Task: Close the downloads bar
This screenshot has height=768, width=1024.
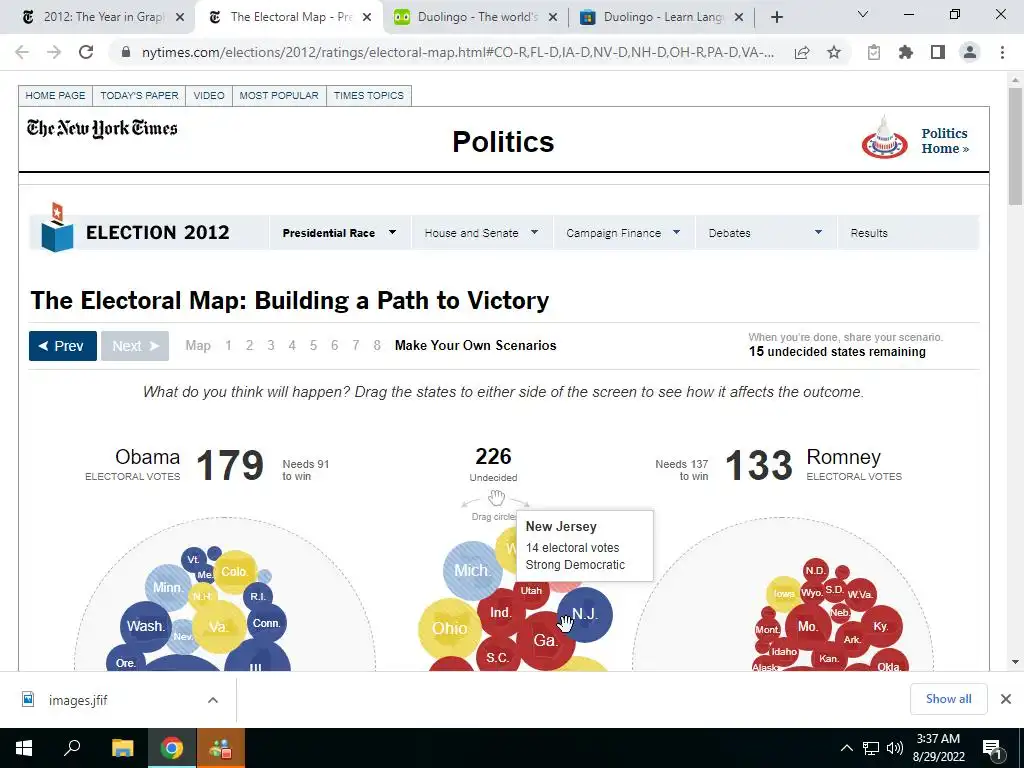Action: (x=1006, y=699)
